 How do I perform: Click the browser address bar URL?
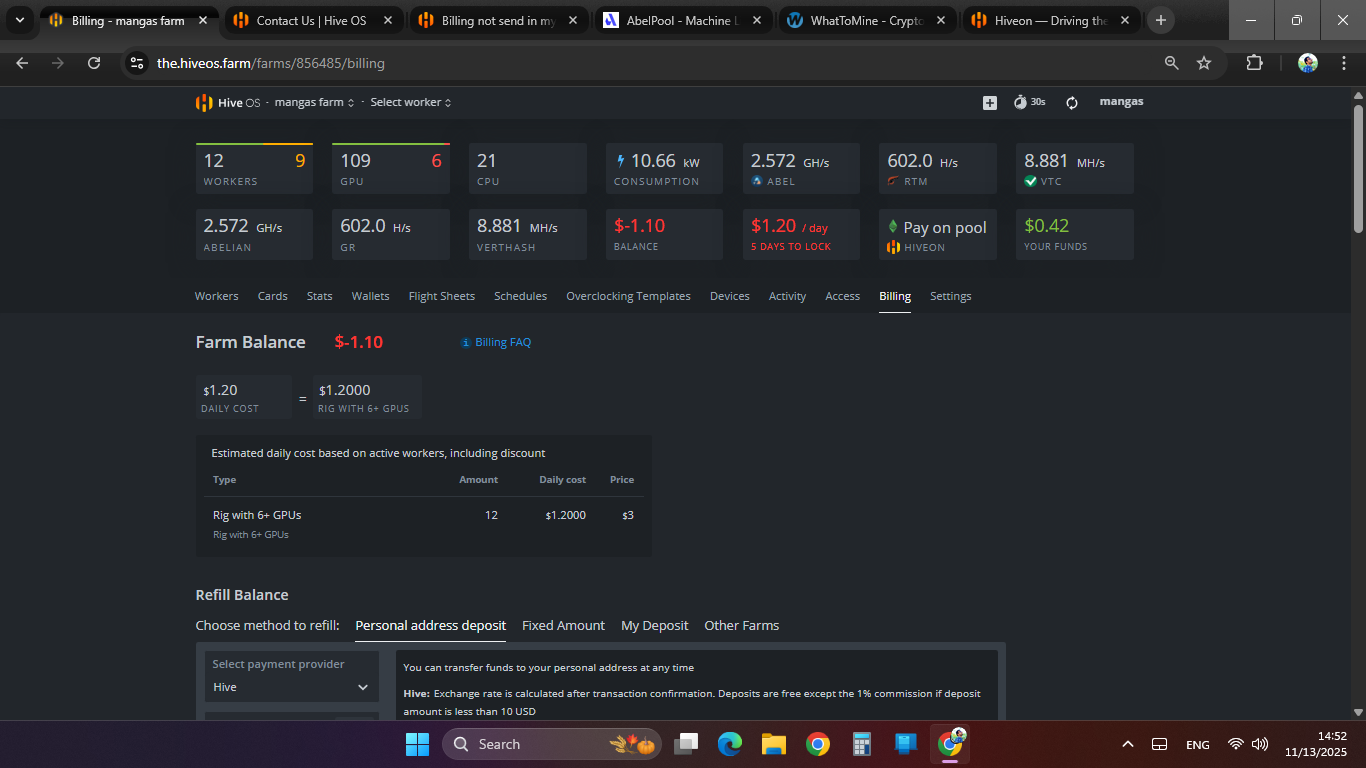pyautogui.click(x=270, y=63)
